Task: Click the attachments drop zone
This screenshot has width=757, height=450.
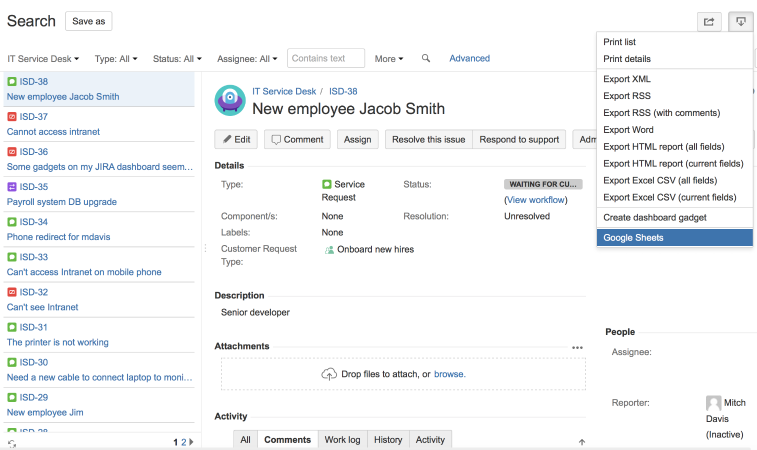Action: click(403, 374)
